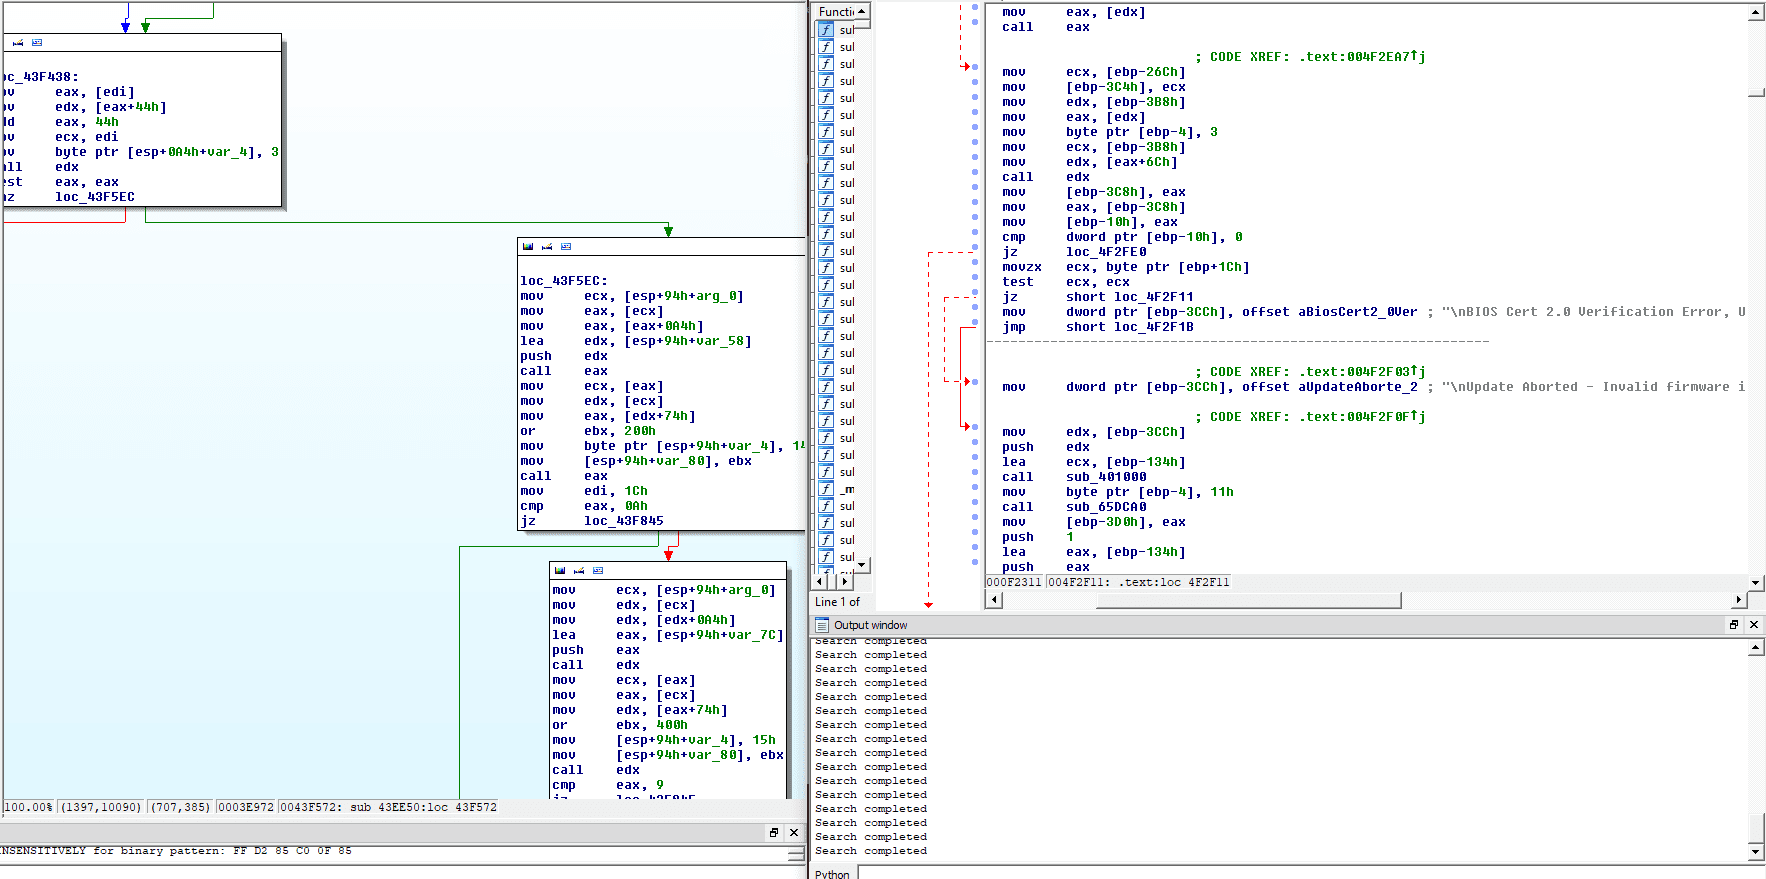Image resolution: width=1766 pixels, height=879 pixels.
Task: Click Functions list header column
Action: (835, 12)
